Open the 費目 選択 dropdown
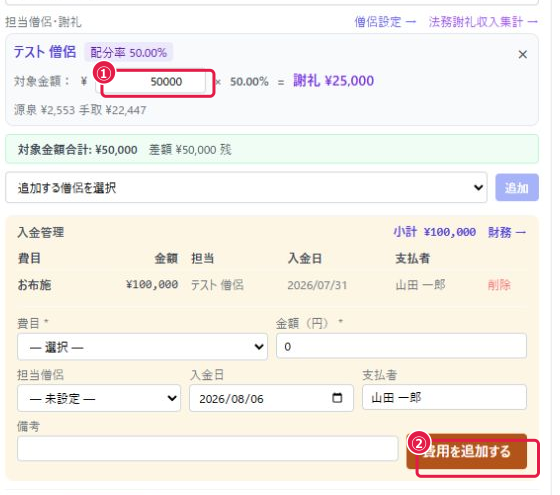 click(x=142, y=346)
